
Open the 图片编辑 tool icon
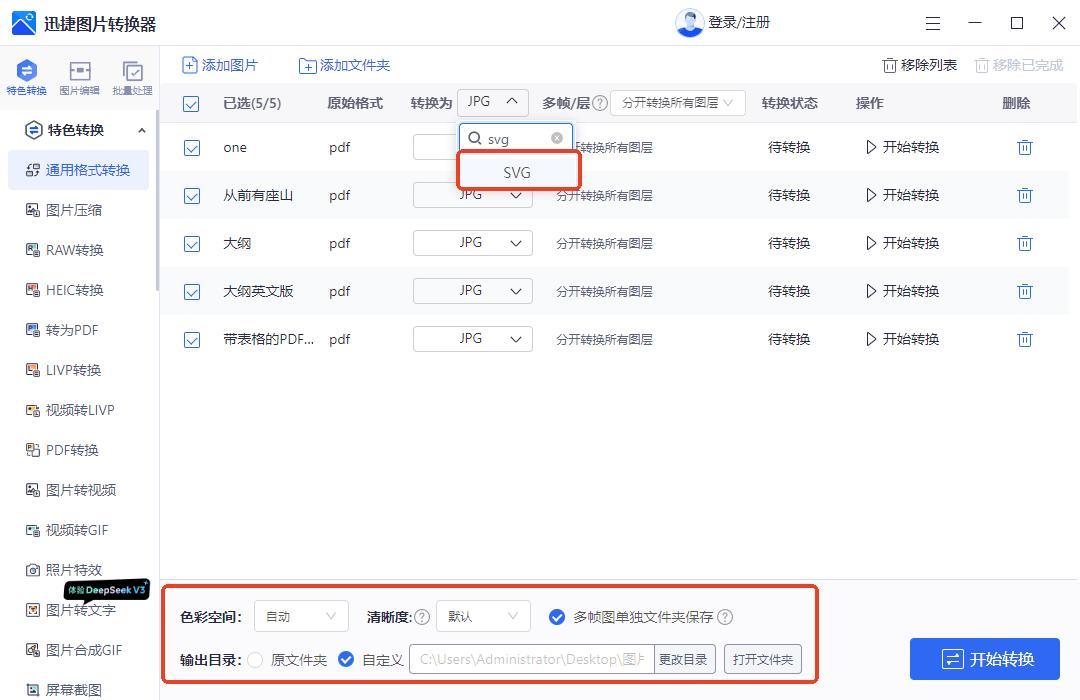click(x=80, y=77)
